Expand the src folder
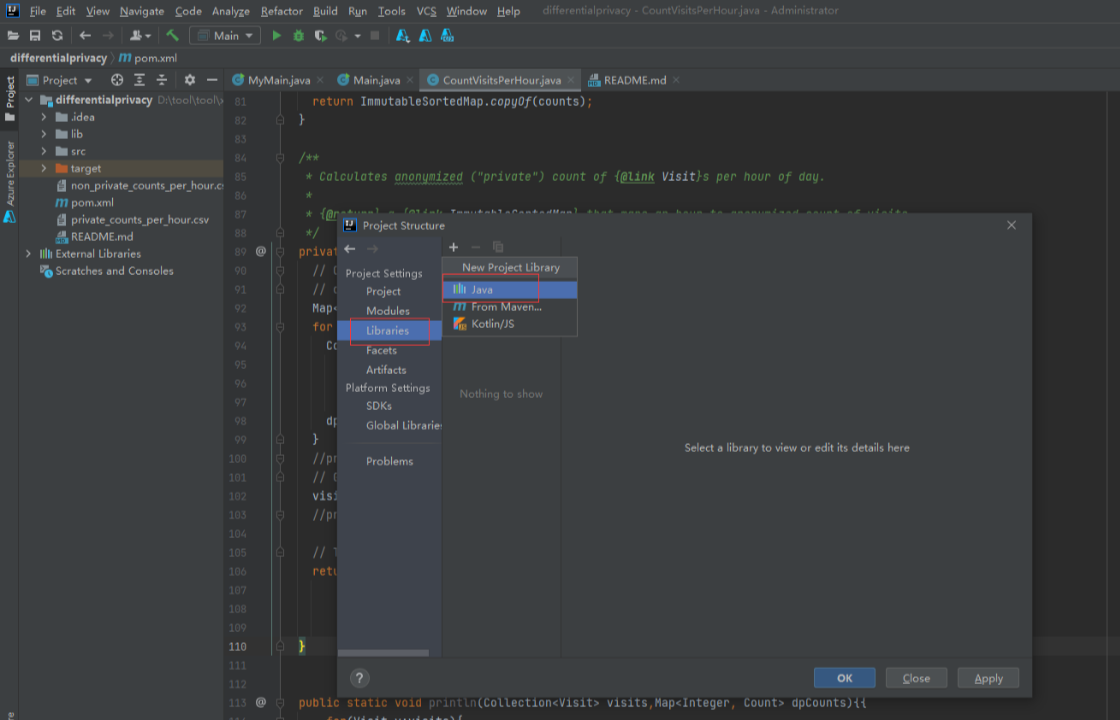Image resolution: width=1120 pixels, height=720 pixels. pyautogui.click(x=44, y=151)
